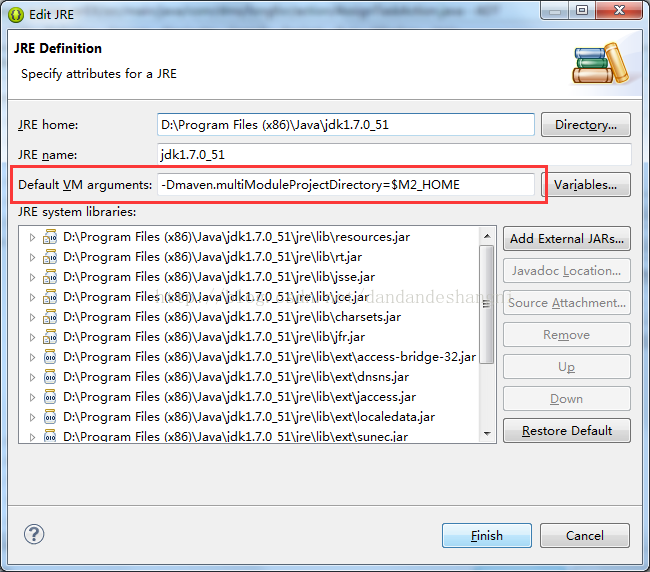Expand the jfr.jar library entry
Screen dimensions: 650x572
(x=32, y=337)
